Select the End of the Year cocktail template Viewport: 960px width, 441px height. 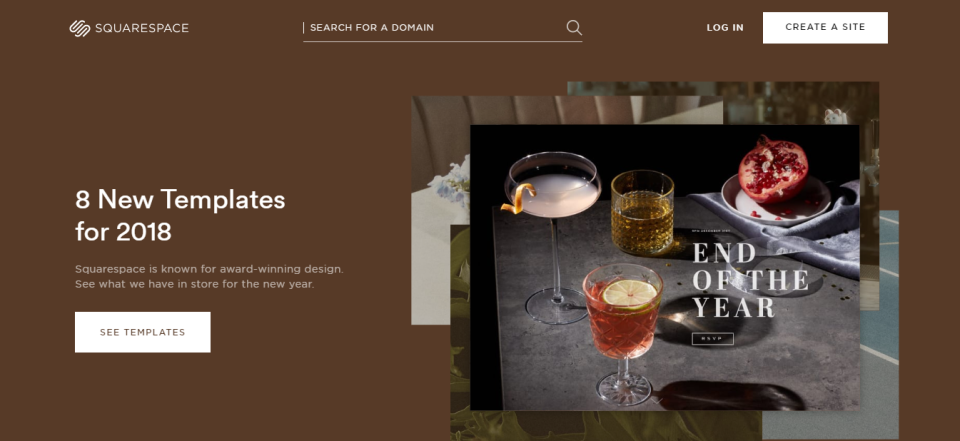664,268
